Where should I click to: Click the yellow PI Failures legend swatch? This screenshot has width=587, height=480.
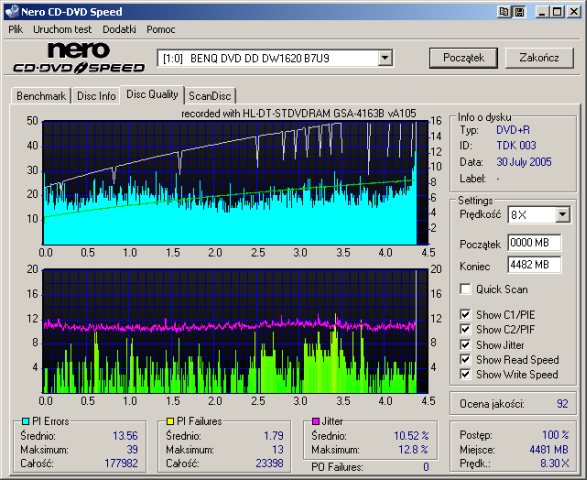pos(170,421)
